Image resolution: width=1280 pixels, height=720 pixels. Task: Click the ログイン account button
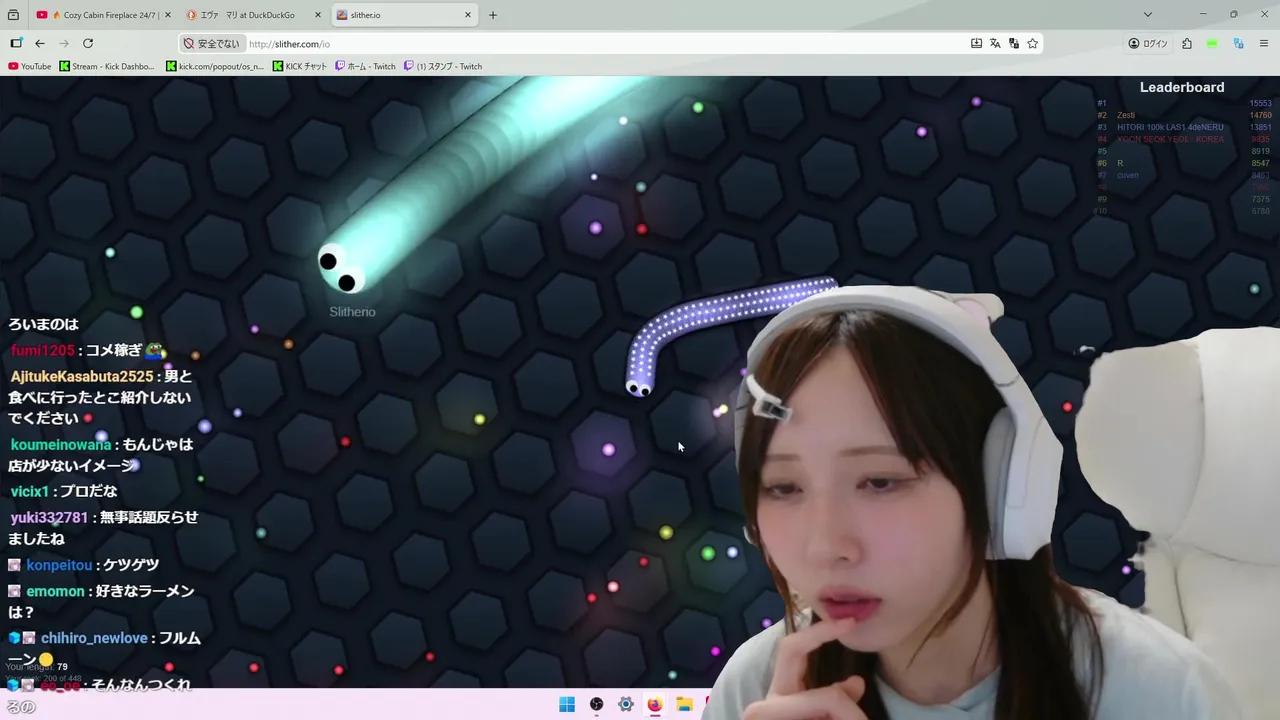click(x=1148, y=43)
